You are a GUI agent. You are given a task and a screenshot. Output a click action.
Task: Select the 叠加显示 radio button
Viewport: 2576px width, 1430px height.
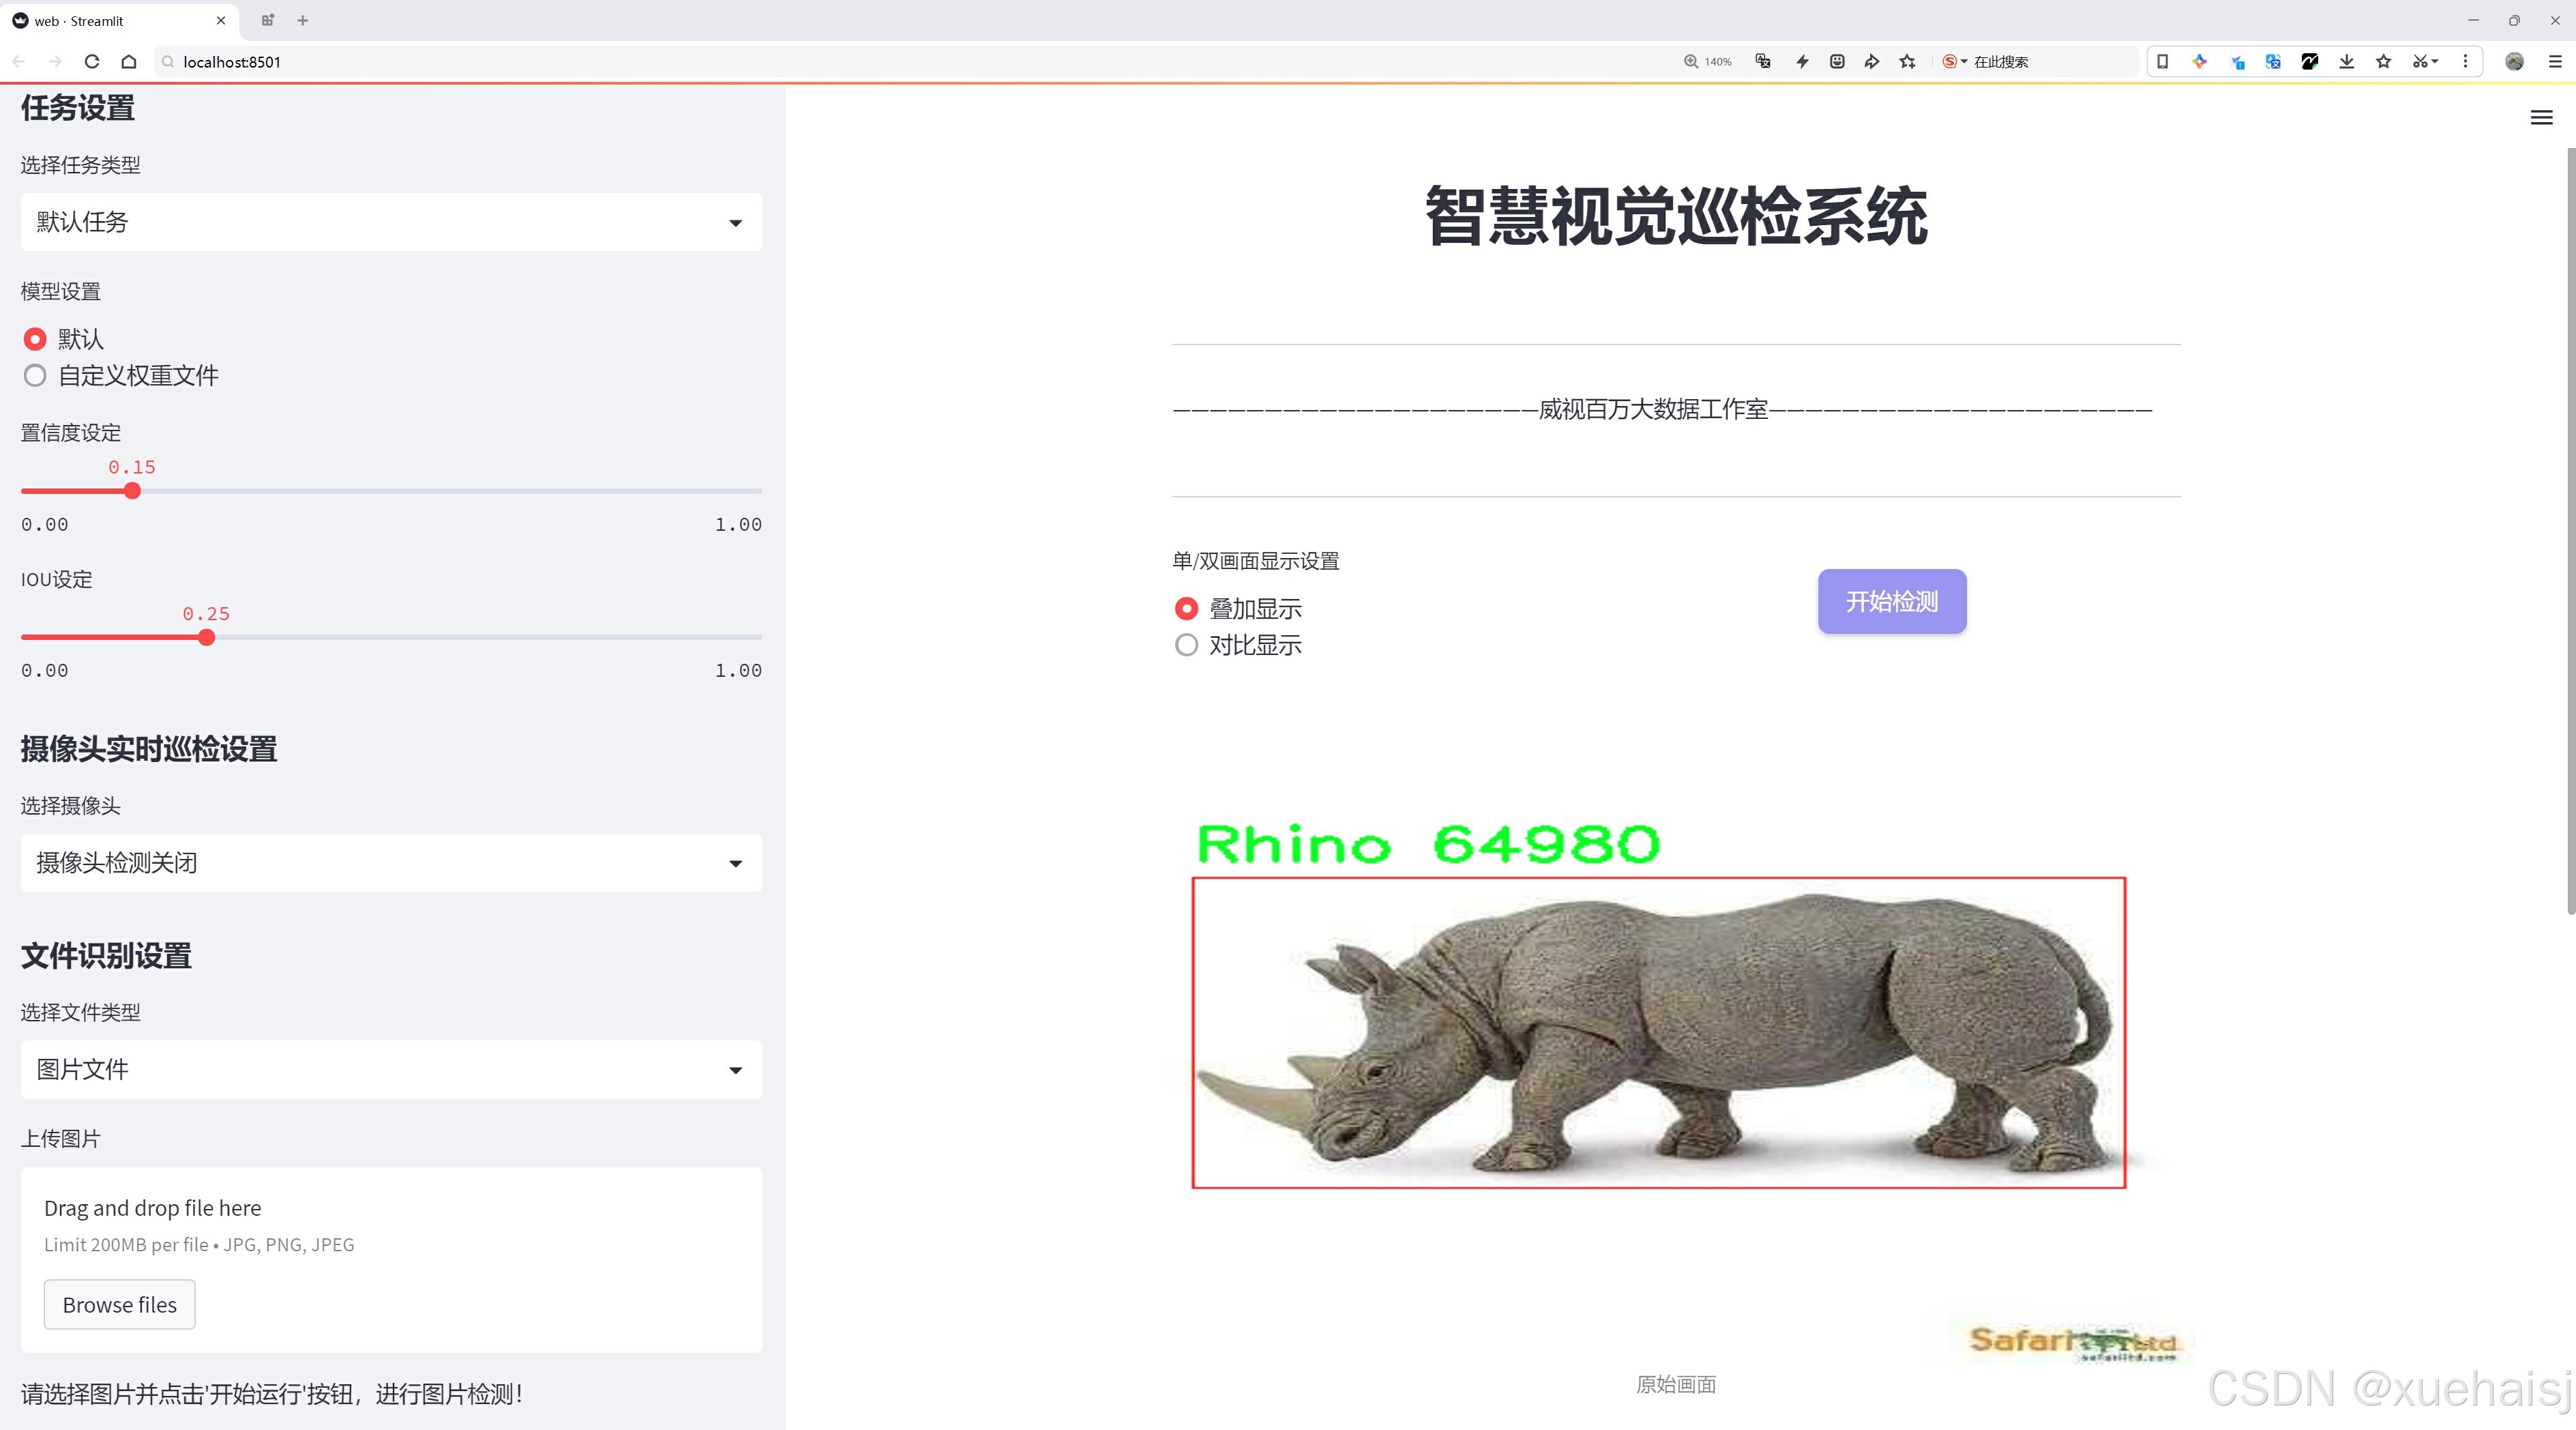coord(1186,608)
